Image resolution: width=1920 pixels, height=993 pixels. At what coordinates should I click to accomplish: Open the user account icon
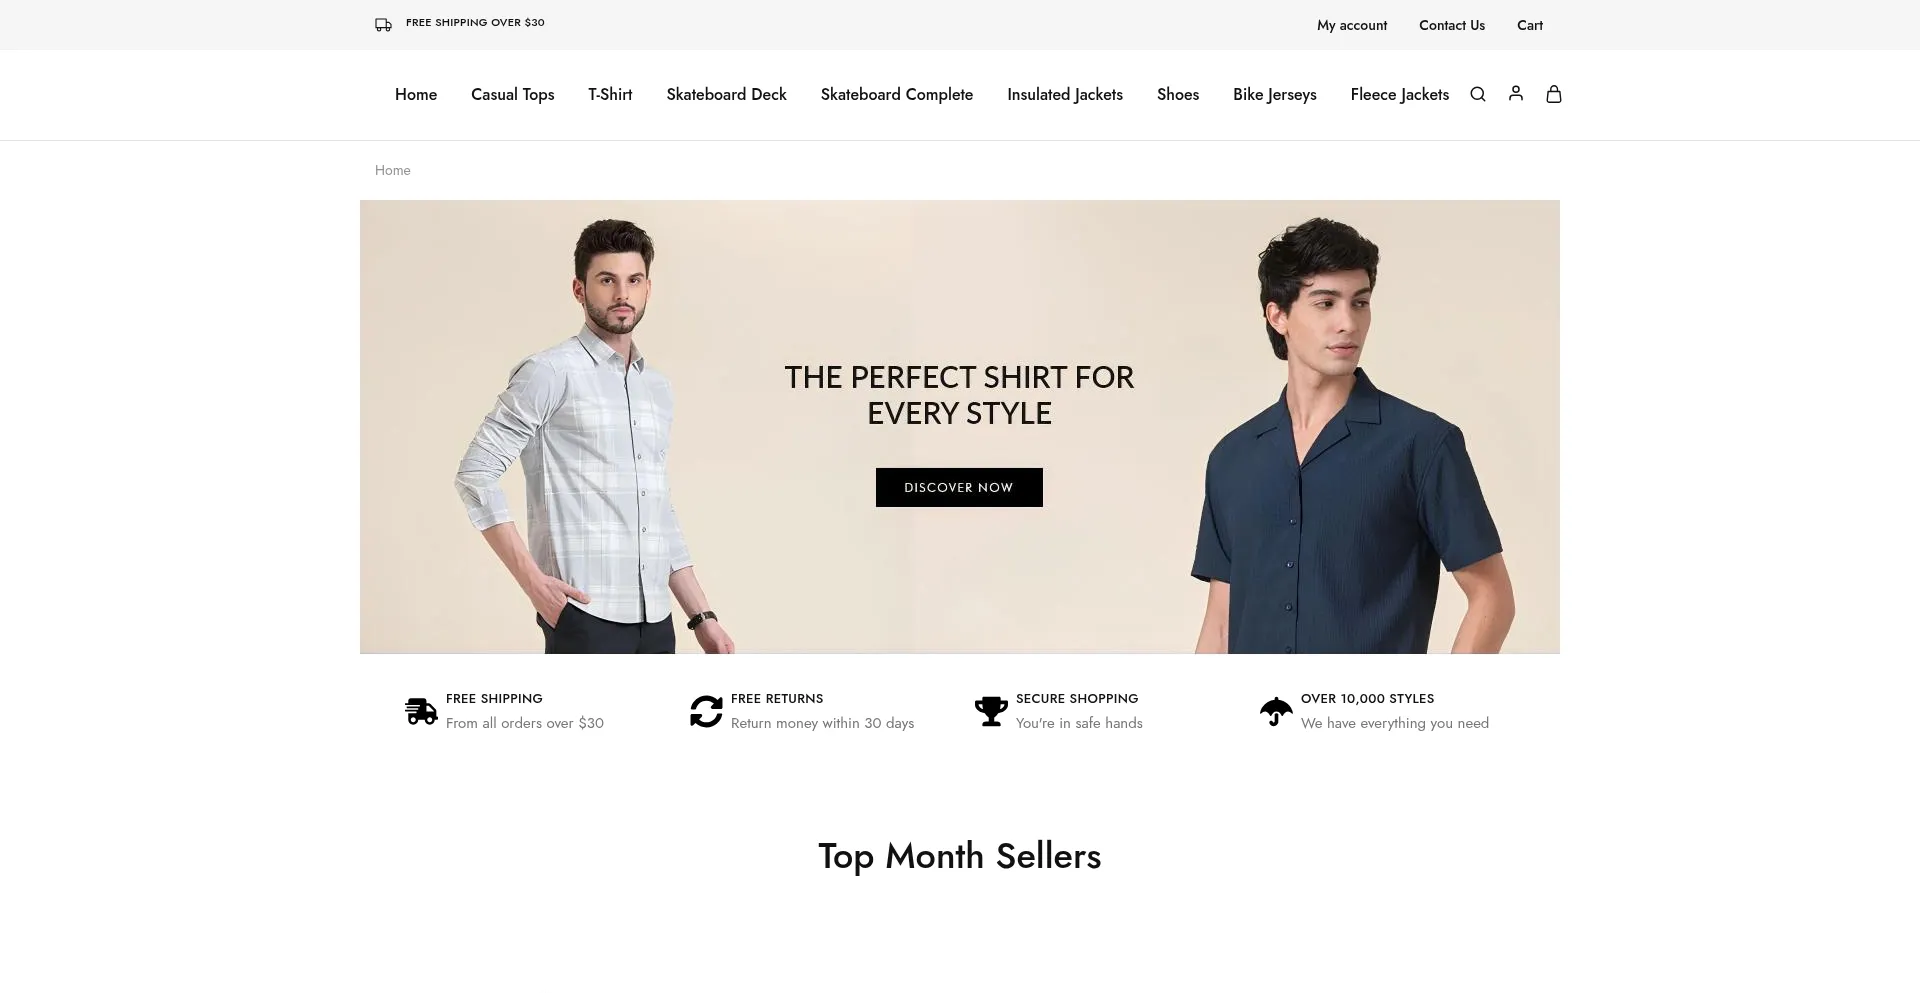pyautogui.click(x=1516, y=93)
